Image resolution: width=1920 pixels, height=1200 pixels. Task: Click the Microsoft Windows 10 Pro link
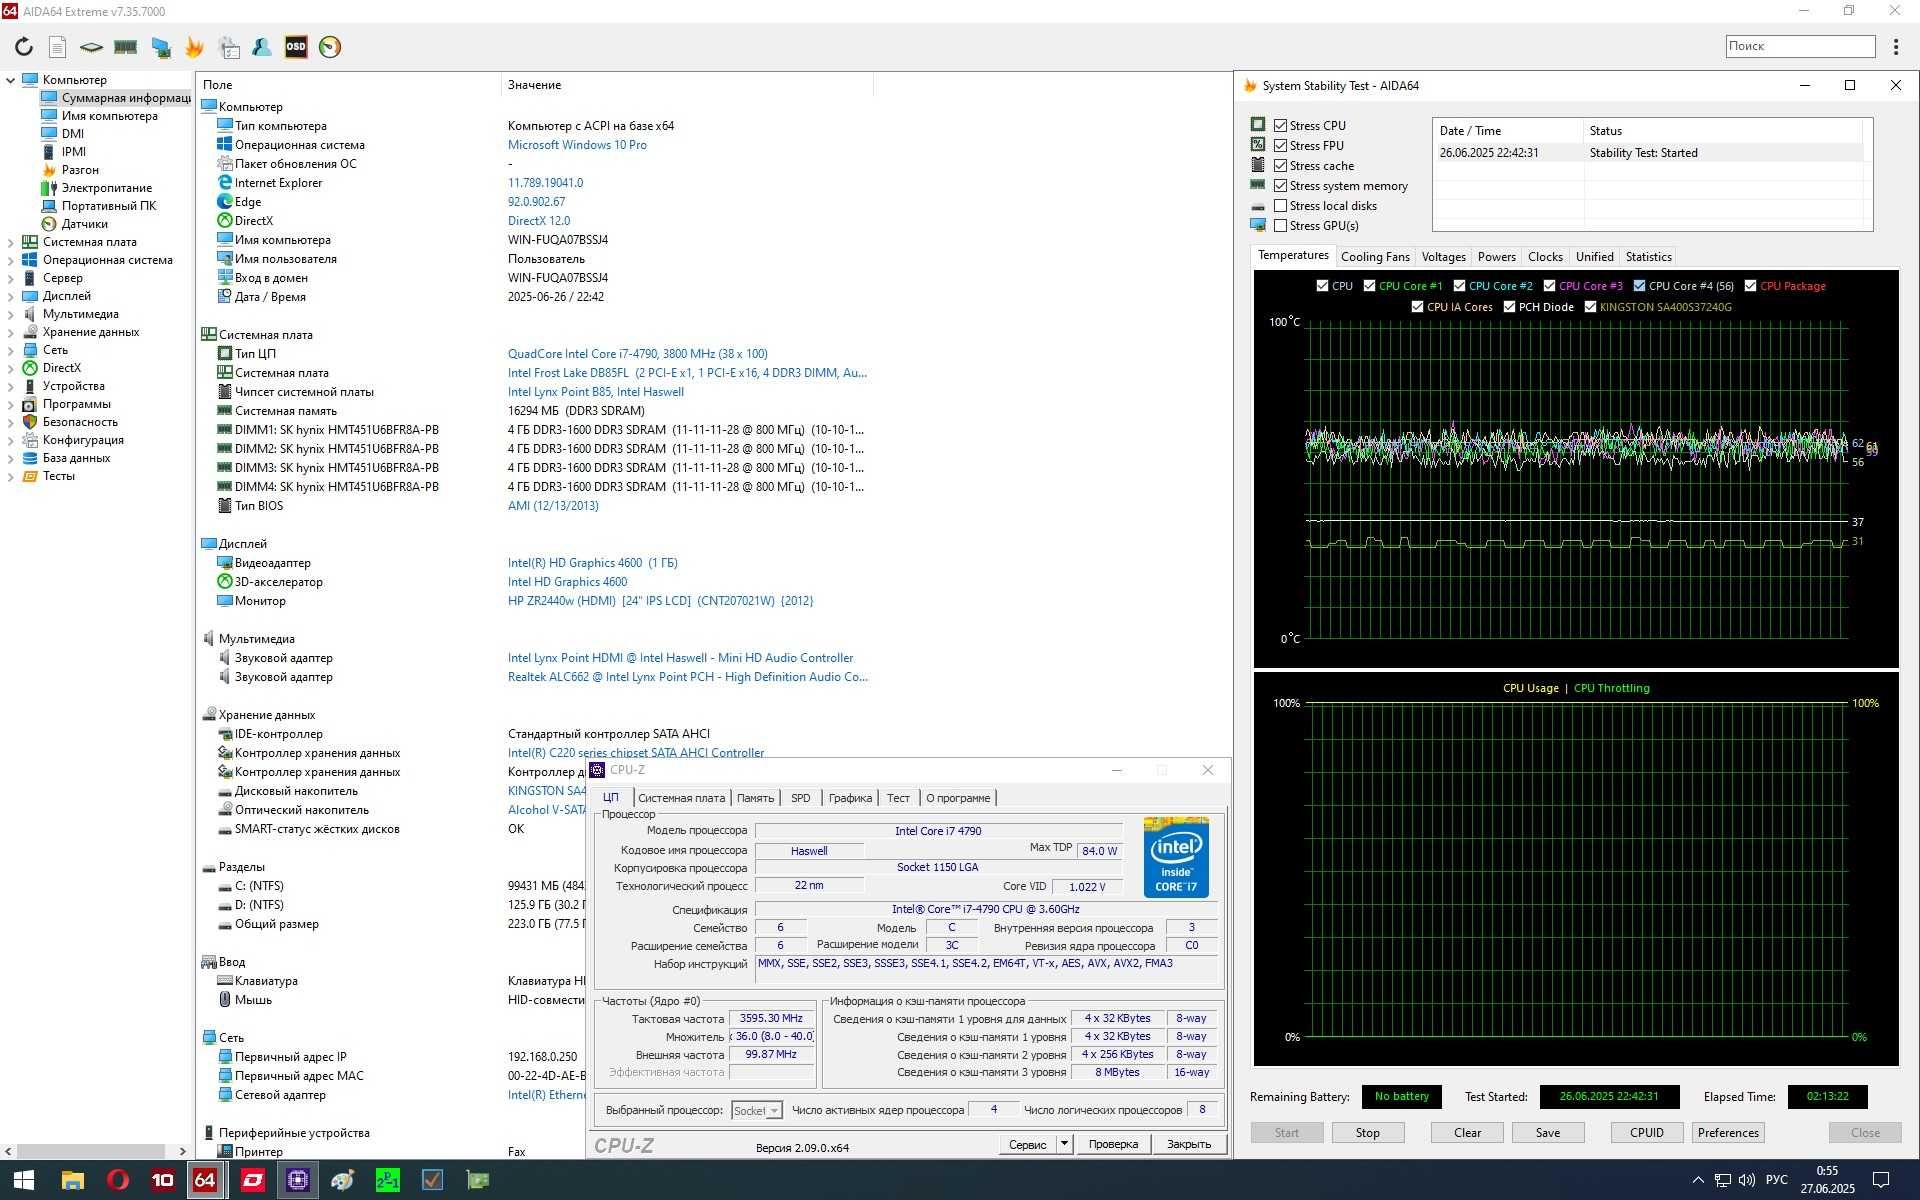click(x=577, y=145)
